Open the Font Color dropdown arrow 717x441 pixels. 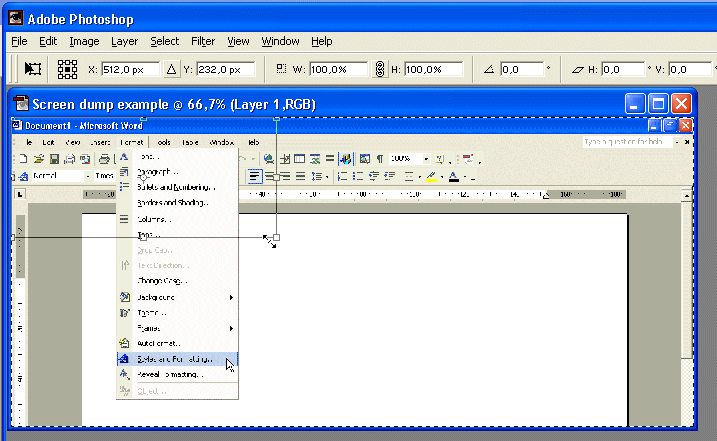click(x=465, y=177)
